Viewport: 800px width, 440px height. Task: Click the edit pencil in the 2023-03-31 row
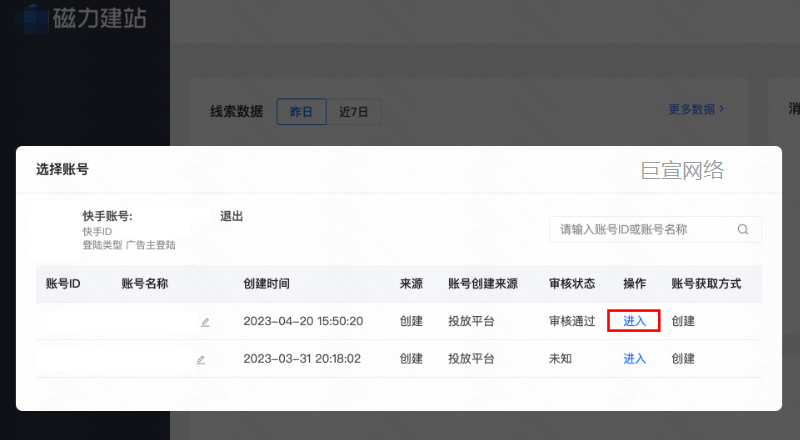(201, 360)
